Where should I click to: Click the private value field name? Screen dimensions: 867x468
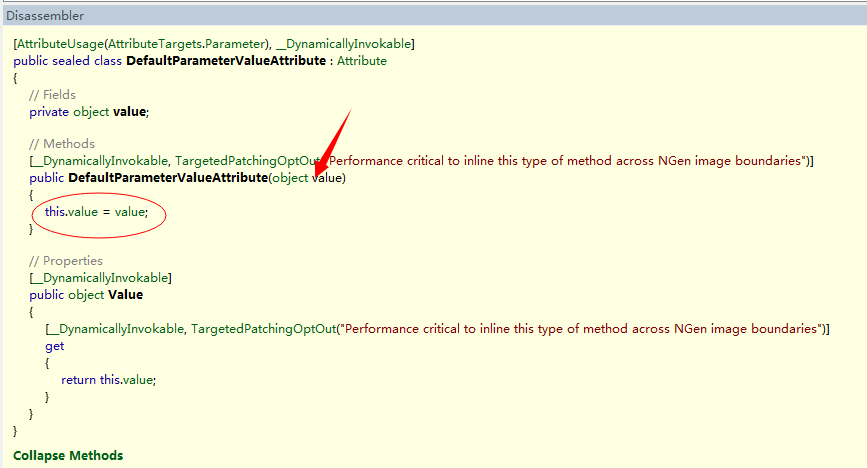pos(129,112)
